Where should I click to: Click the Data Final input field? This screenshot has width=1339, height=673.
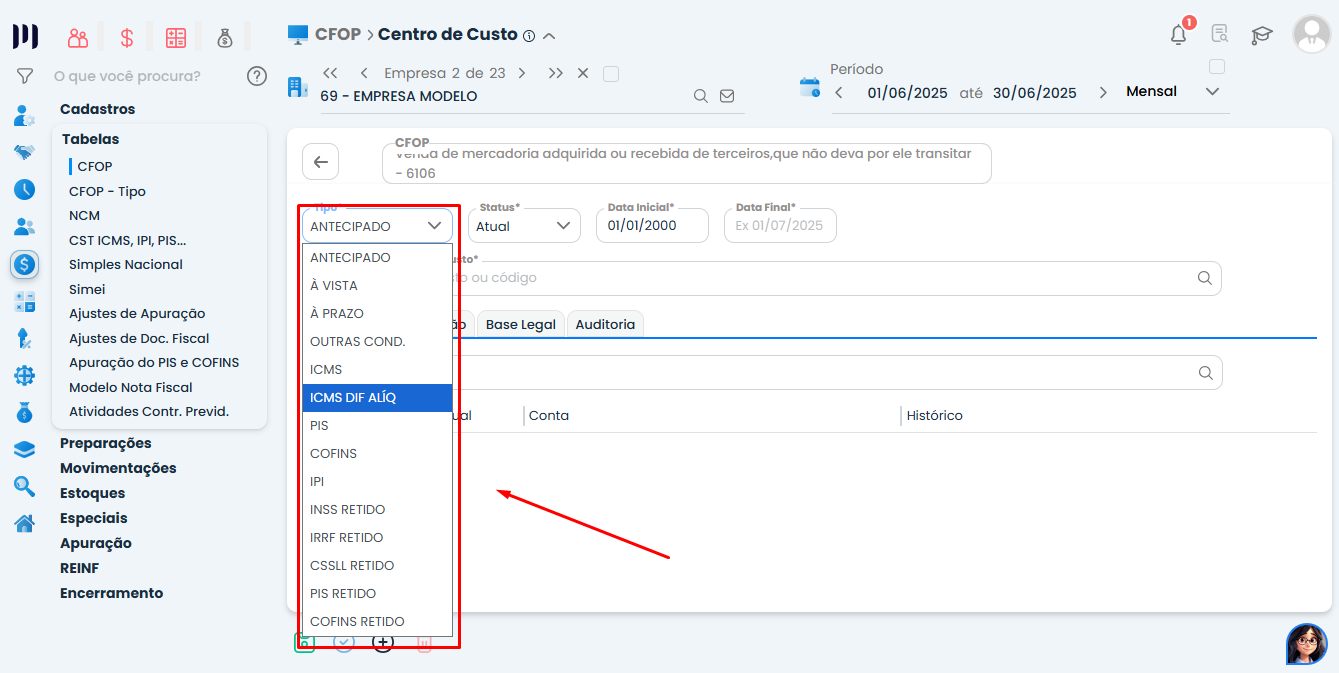click(780, 226)
